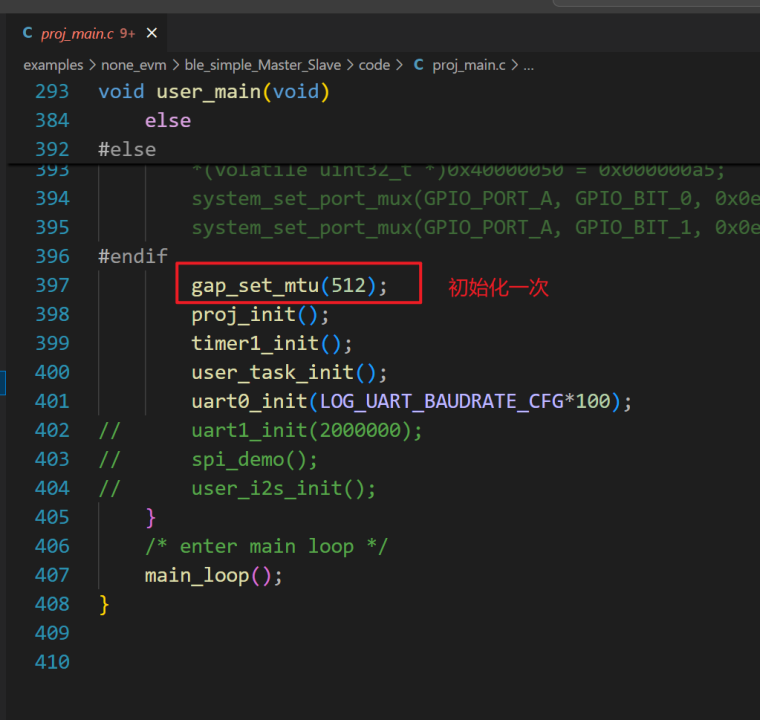Click the proj_main.c breadcrumb file name
This screenshot has height=720, width=760.
[x=470, y=64]
